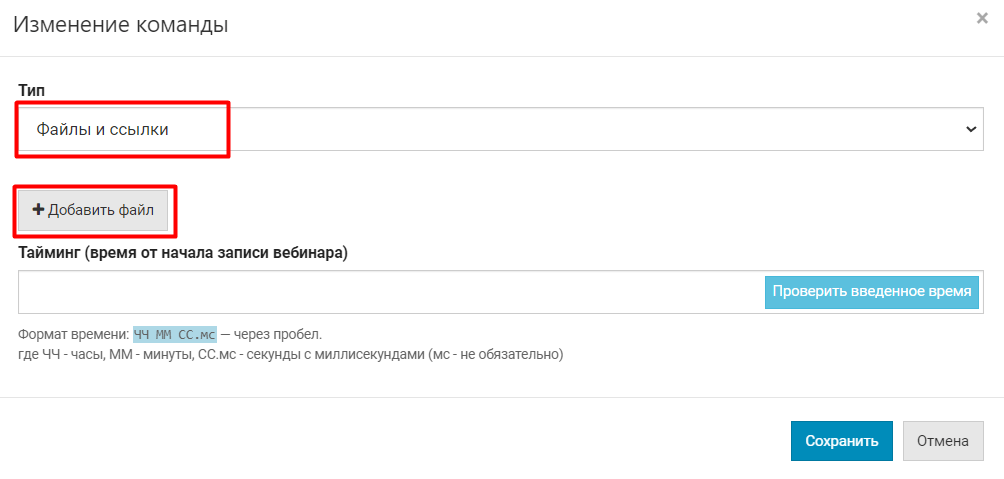
Task: Close the Изменение команды dialog
Action: coord(982,18)
